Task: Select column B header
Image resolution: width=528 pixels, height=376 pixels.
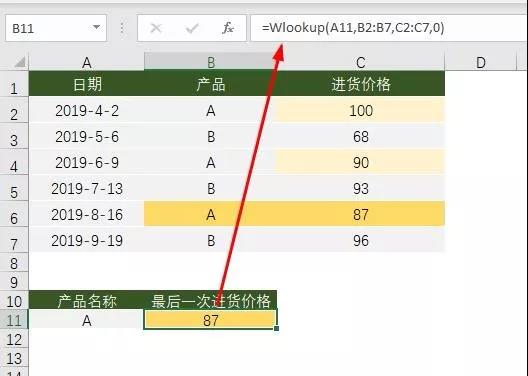Action: pos(211,62)
